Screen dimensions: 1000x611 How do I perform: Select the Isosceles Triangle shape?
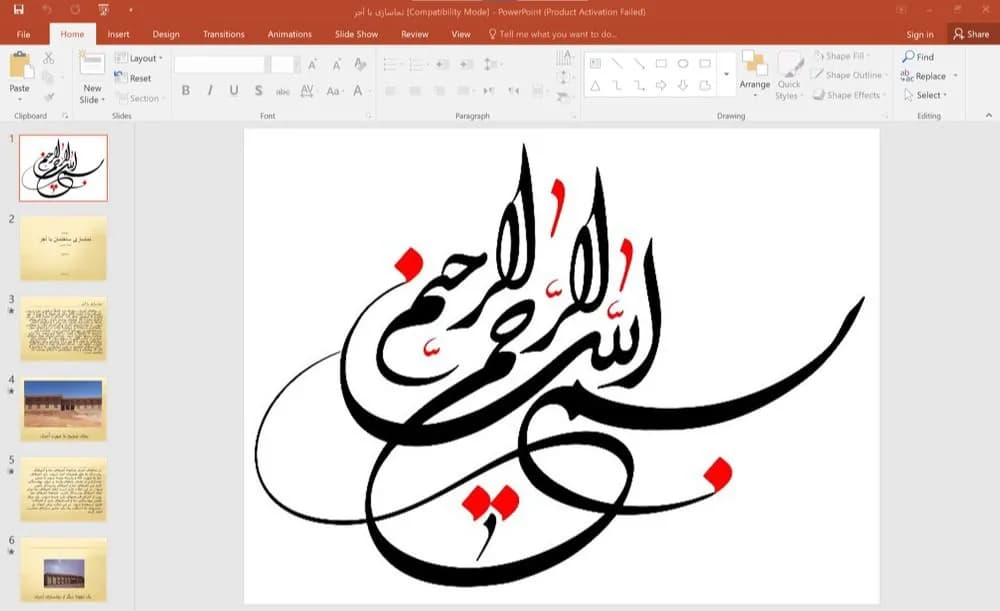[595, 85]
